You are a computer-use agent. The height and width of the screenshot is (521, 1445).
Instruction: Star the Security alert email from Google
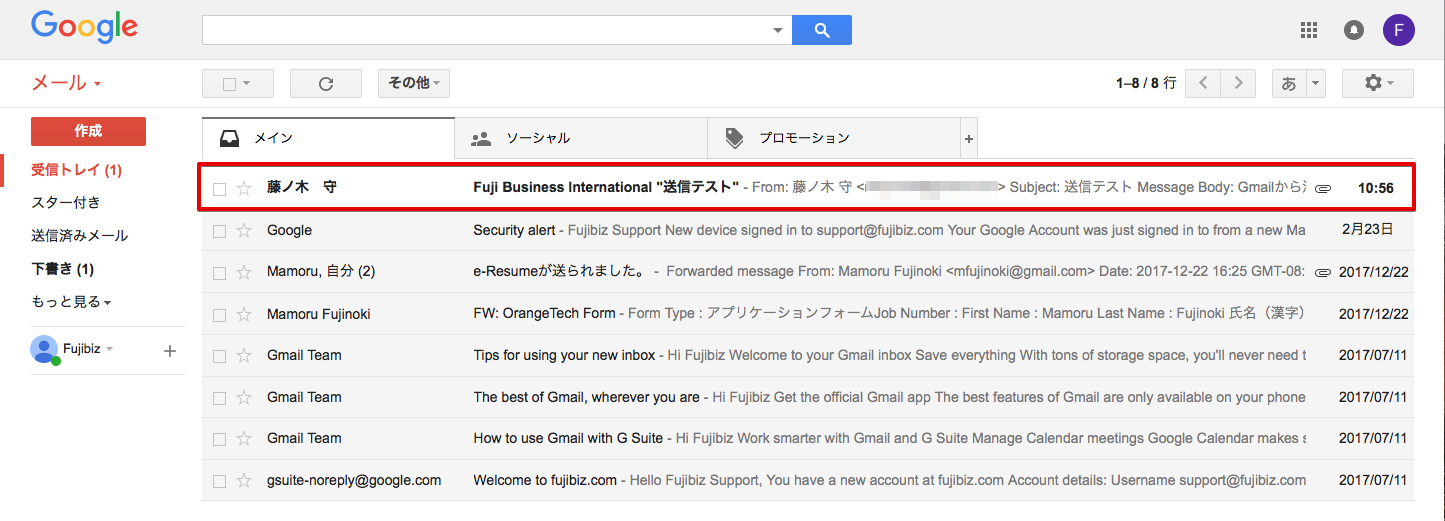tap(243, 231)
